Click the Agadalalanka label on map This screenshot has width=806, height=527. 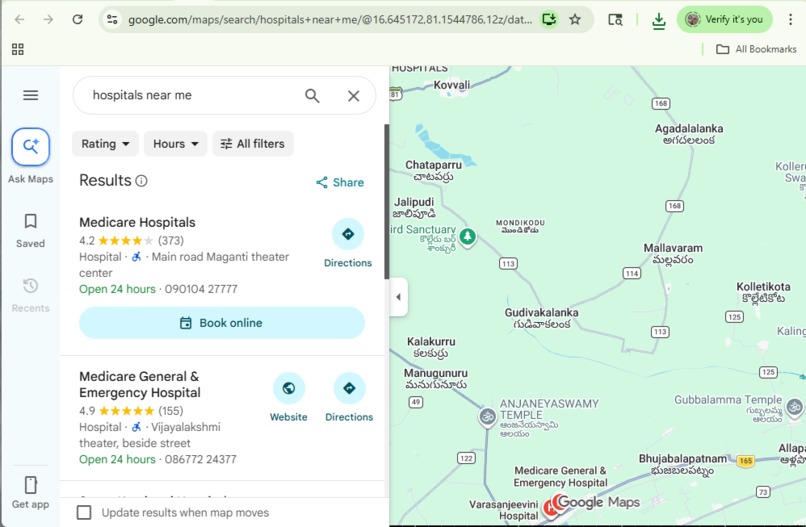coord(689,134)
